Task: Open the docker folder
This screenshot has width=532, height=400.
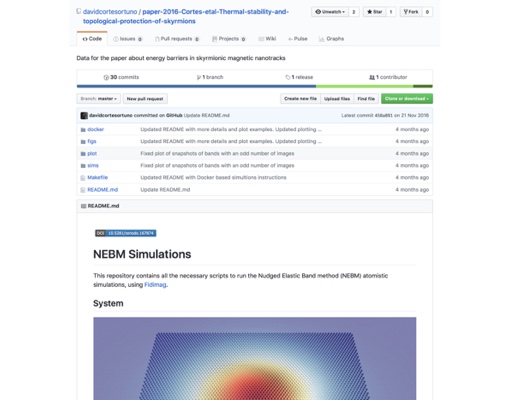Action: pyautogui.click(x=95, y=129)
